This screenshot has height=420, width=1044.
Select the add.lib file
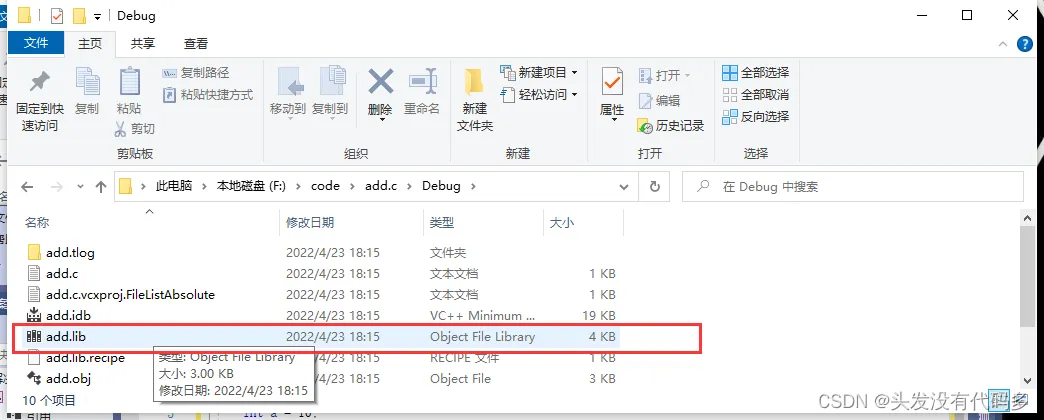pyautogui.click(x=320, y=337)
